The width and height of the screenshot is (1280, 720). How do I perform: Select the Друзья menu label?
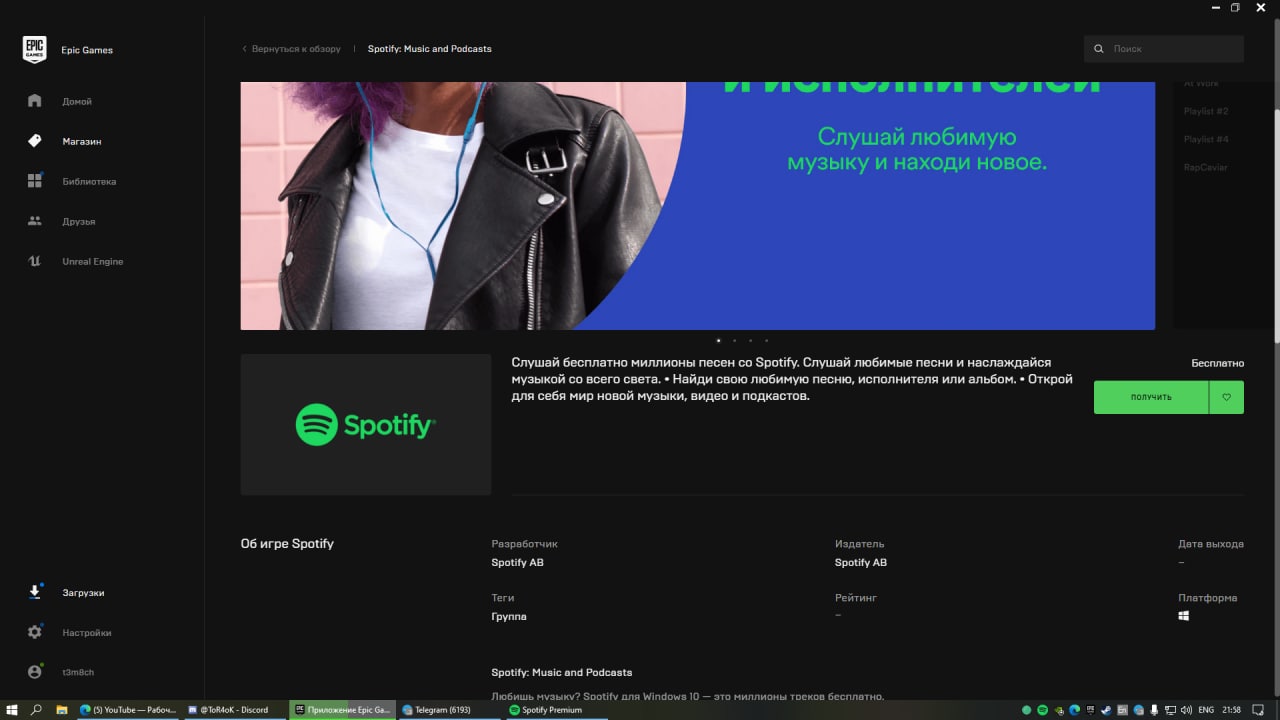(79, 221)
